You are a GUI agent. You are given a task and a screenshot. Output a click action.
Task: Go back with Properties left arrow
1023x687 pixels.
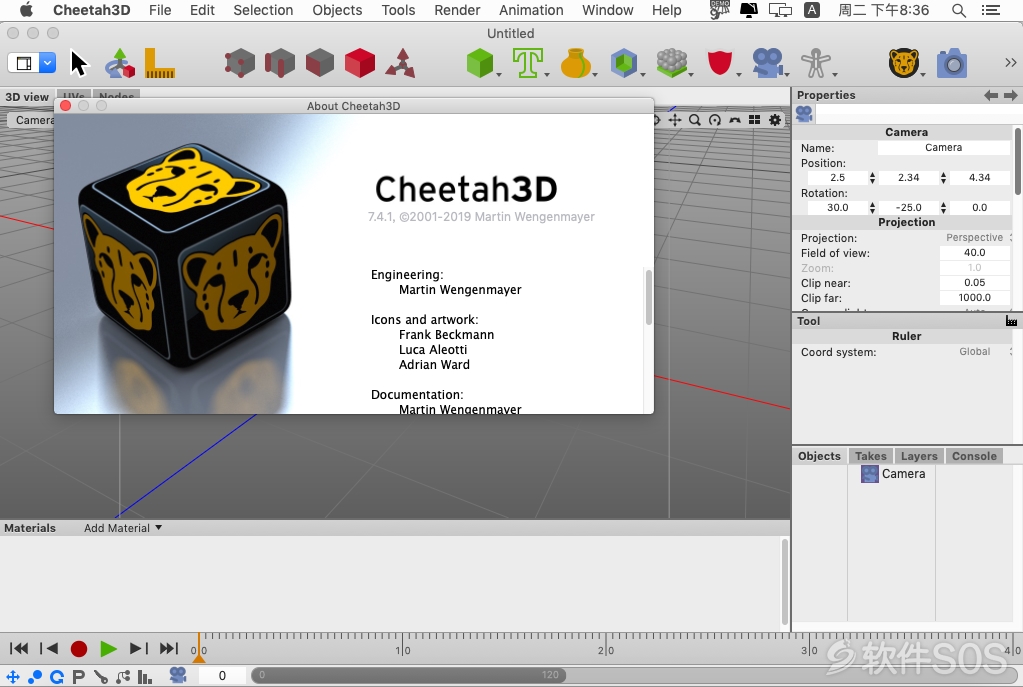tap(991, 95)
